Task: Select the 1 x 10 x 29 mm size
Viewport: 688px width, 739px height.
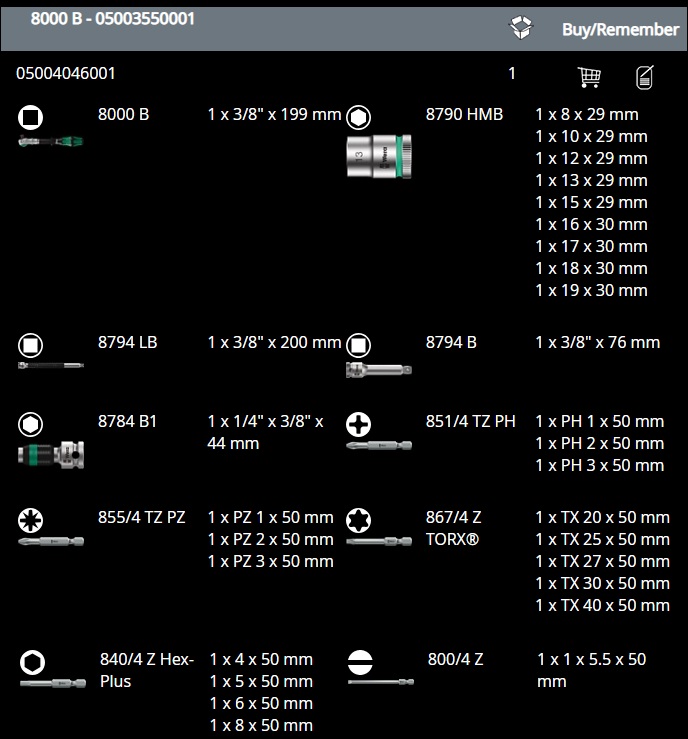Action: coord(591,137)
